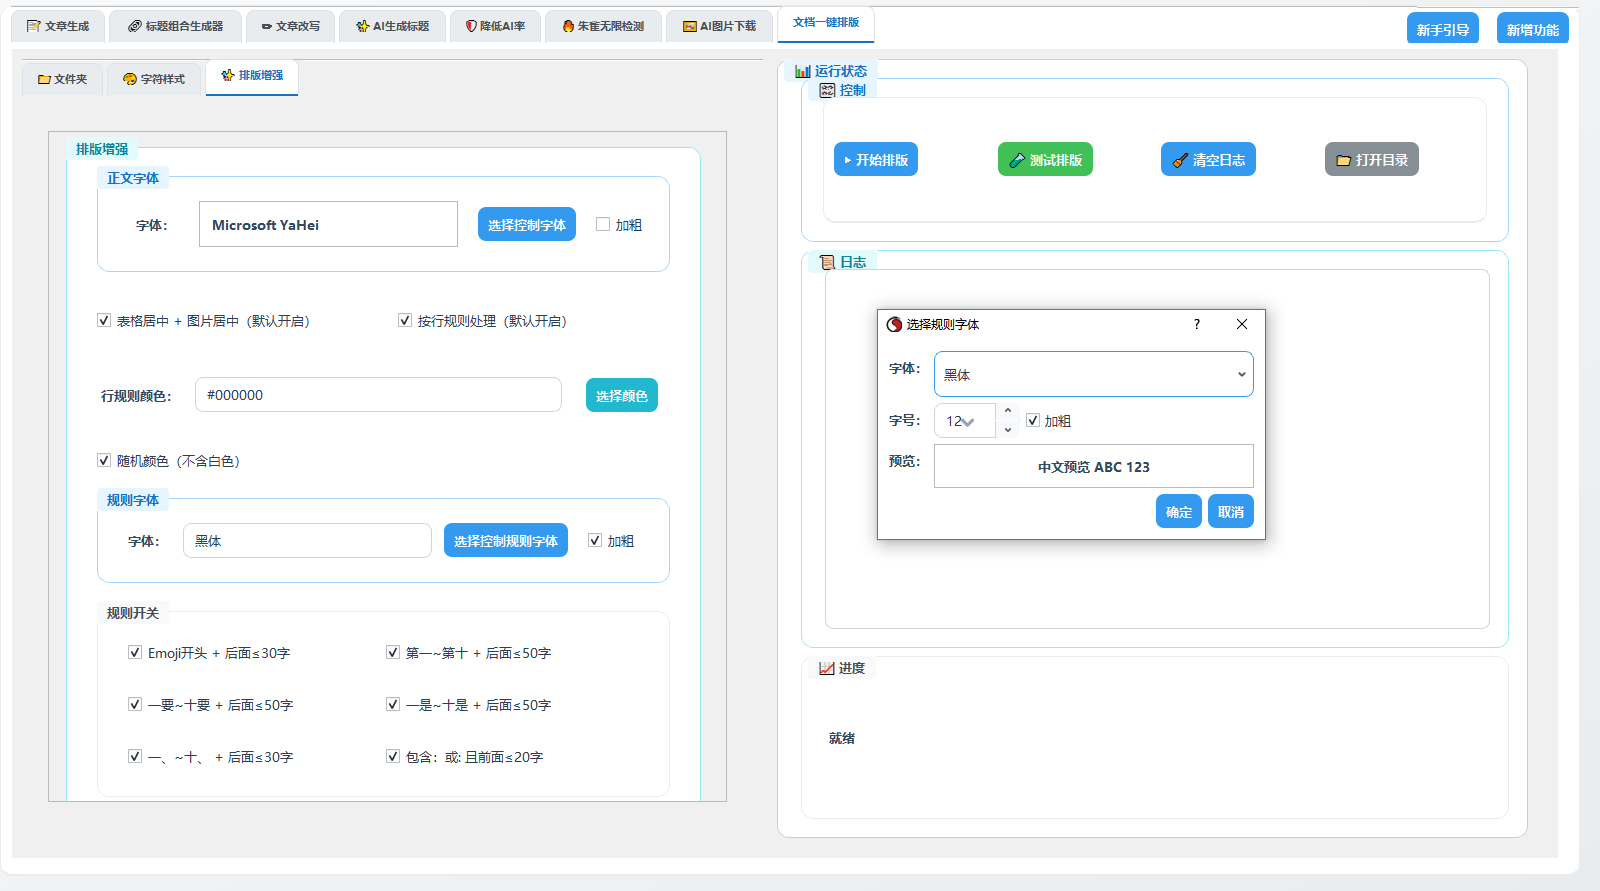Click the 测试排版 test tube button

[x=1045, y=160]
